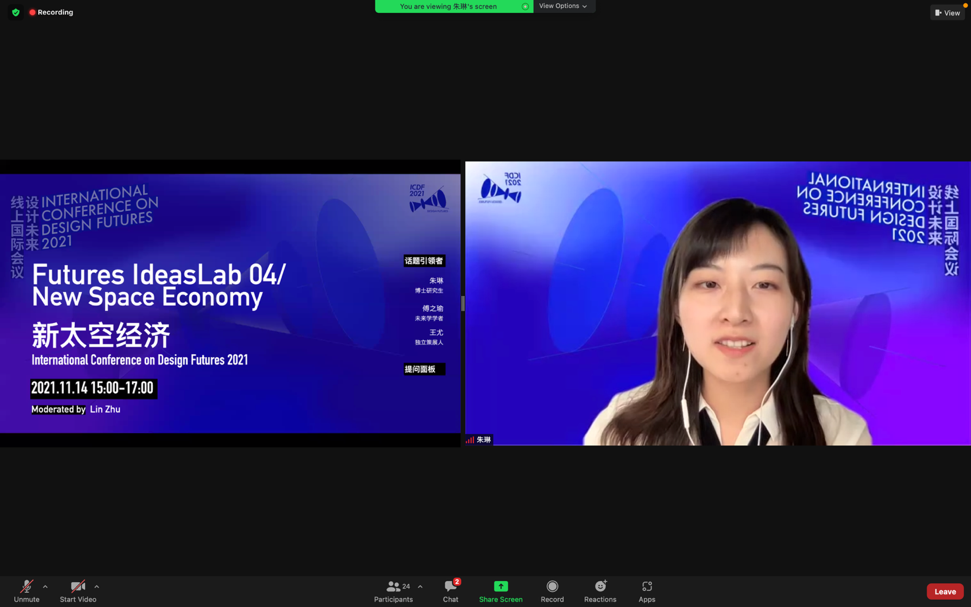The height and width of the screenshot is (607, 971).
Task: Click the signal strength icon on 朱琳's video
Action: 470,439
